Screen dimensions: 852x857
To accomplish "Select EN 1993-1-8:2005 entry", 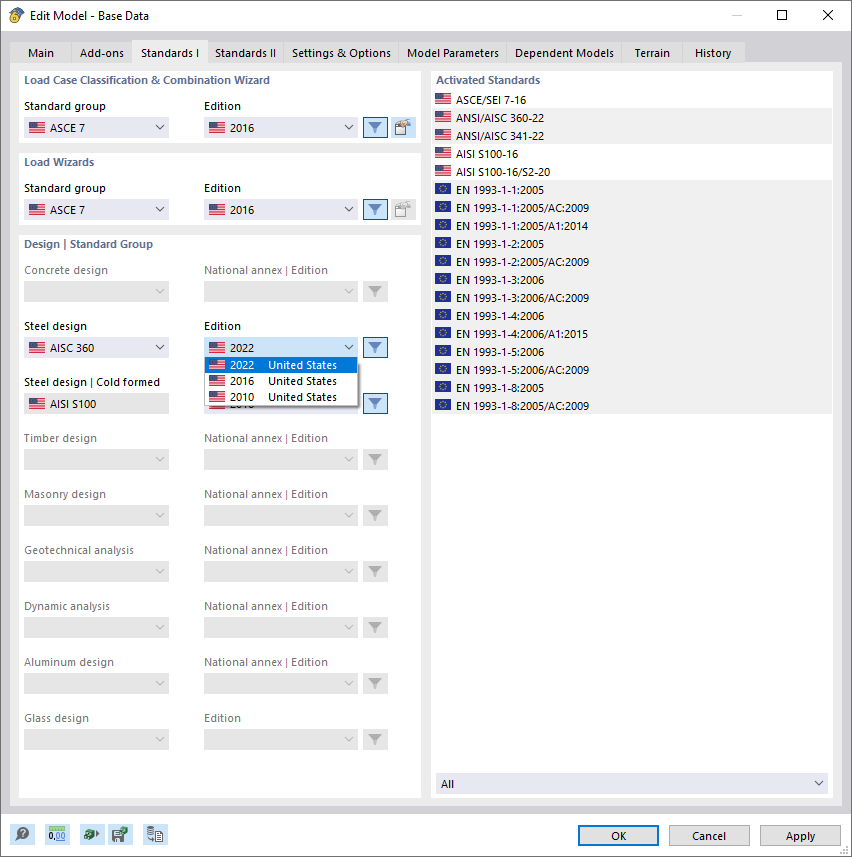I will pyautogui.click(x=632, y=389).
